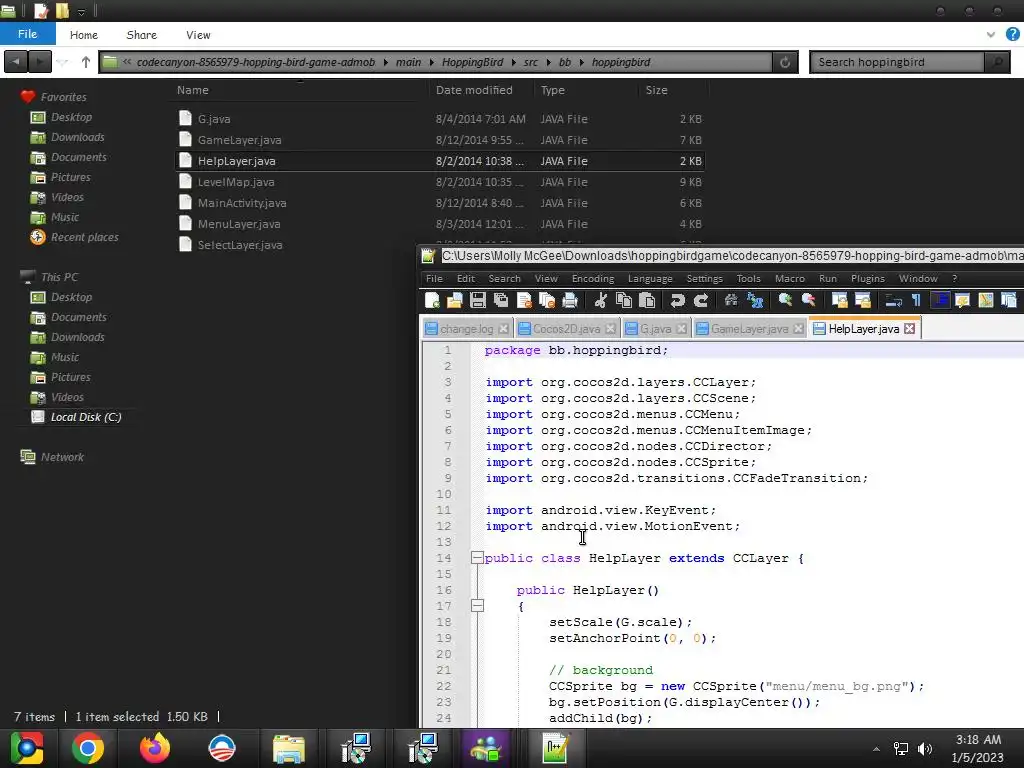
Task: Switch to the change.log tab
Action: point(466,329)
